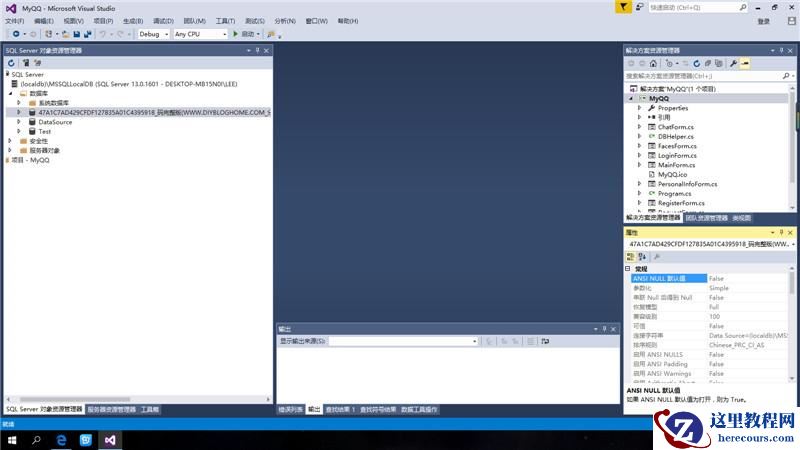Viewport: 800px width, 450px height.
Task: Click the Undo toolbar icon
Action: pos(103,34)
